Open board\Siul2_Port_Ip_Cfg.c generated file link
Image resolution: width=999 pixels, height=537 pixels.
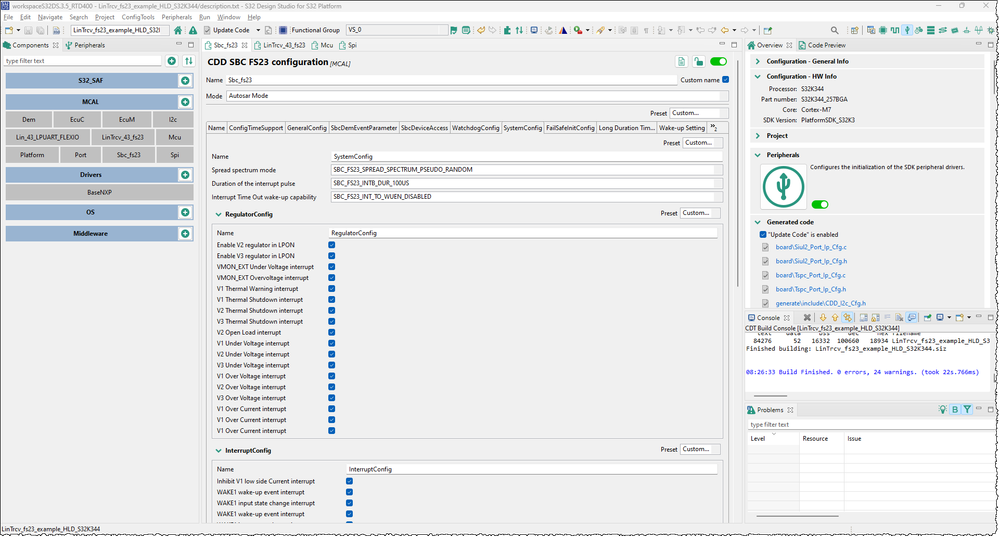pos(811,247)
